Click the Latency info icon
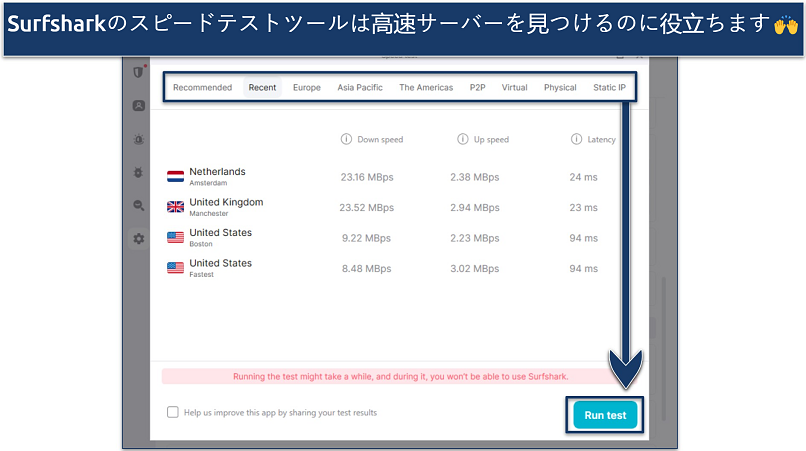 [576, 140]
